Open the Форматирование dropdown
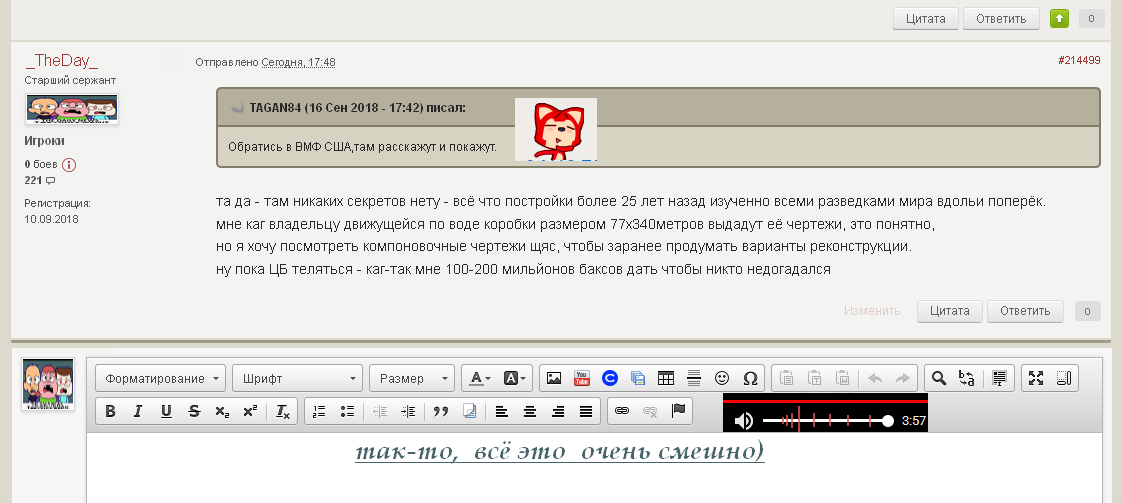The width and height of the screenshot is (1121, 503). (160, 378)
